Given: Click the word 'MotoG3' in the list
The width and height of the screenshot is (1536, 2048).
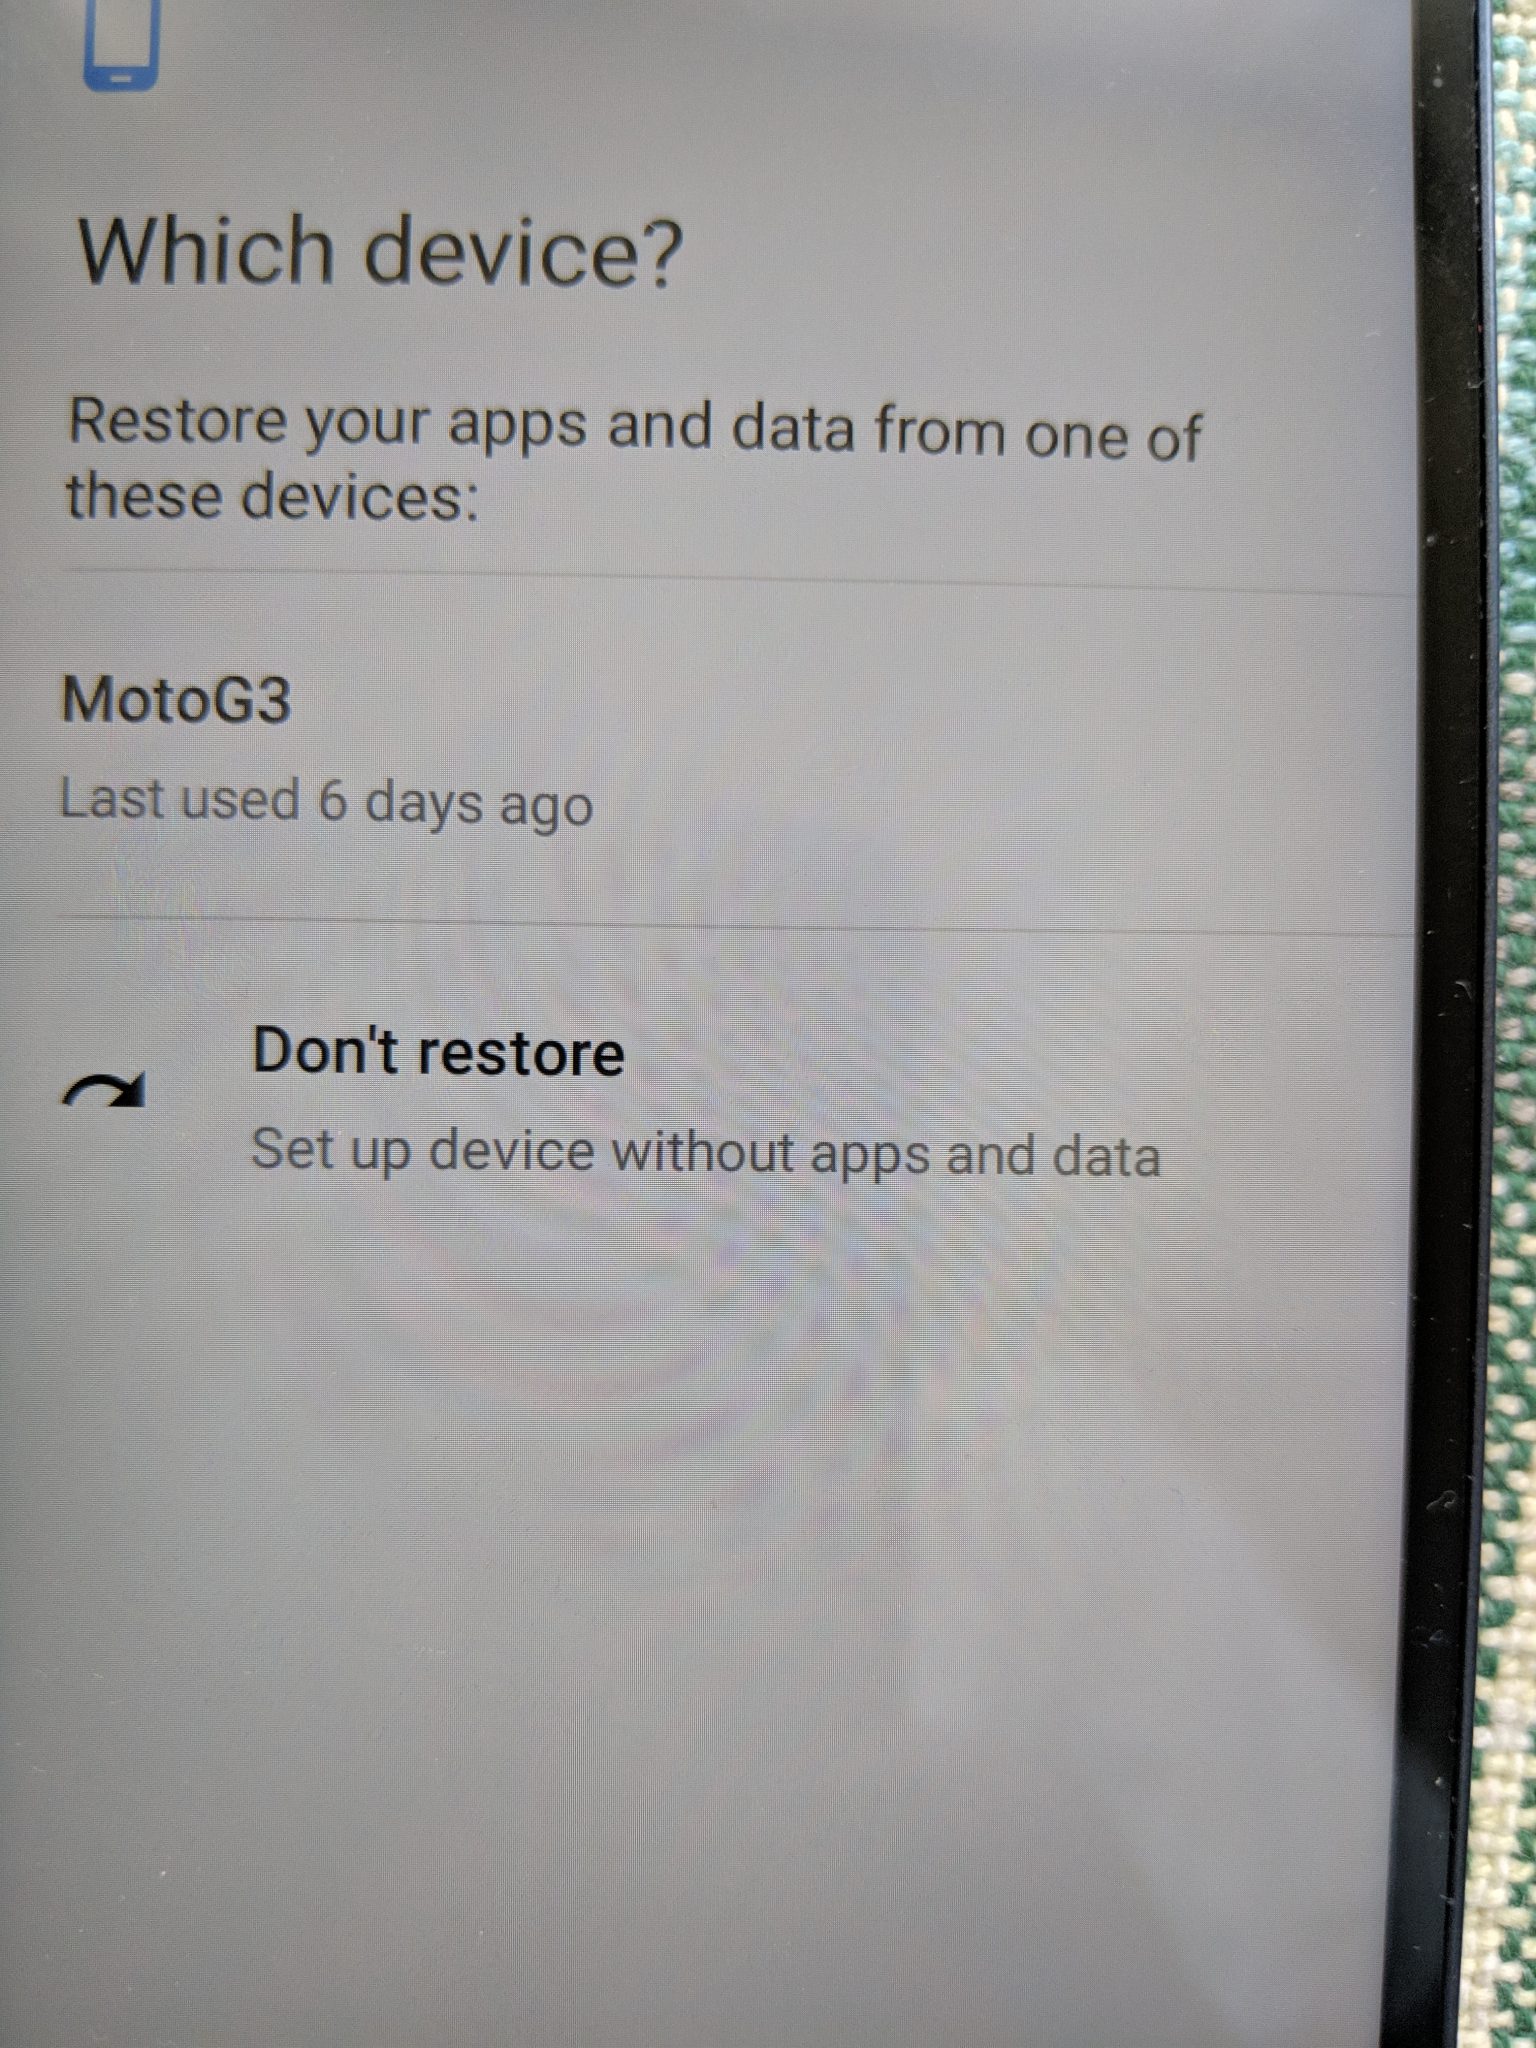Looking at the screenshot, I should pos(176,699).
